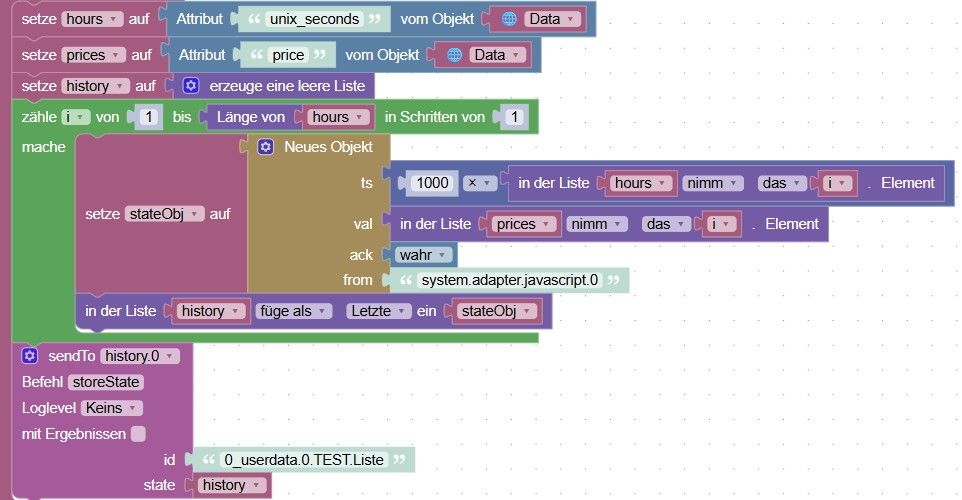The image size is (962, 500).
Task: Open the 'Letzte' position dropdown
Action: (x=378, y=311)
